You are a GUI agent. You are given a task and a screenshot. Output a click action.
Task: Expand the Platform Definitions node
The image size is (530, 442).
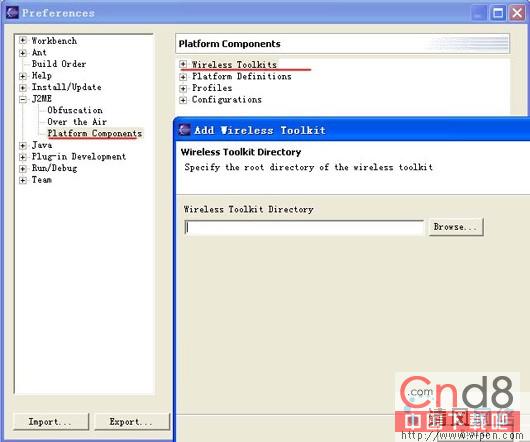click(x=183, y=77)
